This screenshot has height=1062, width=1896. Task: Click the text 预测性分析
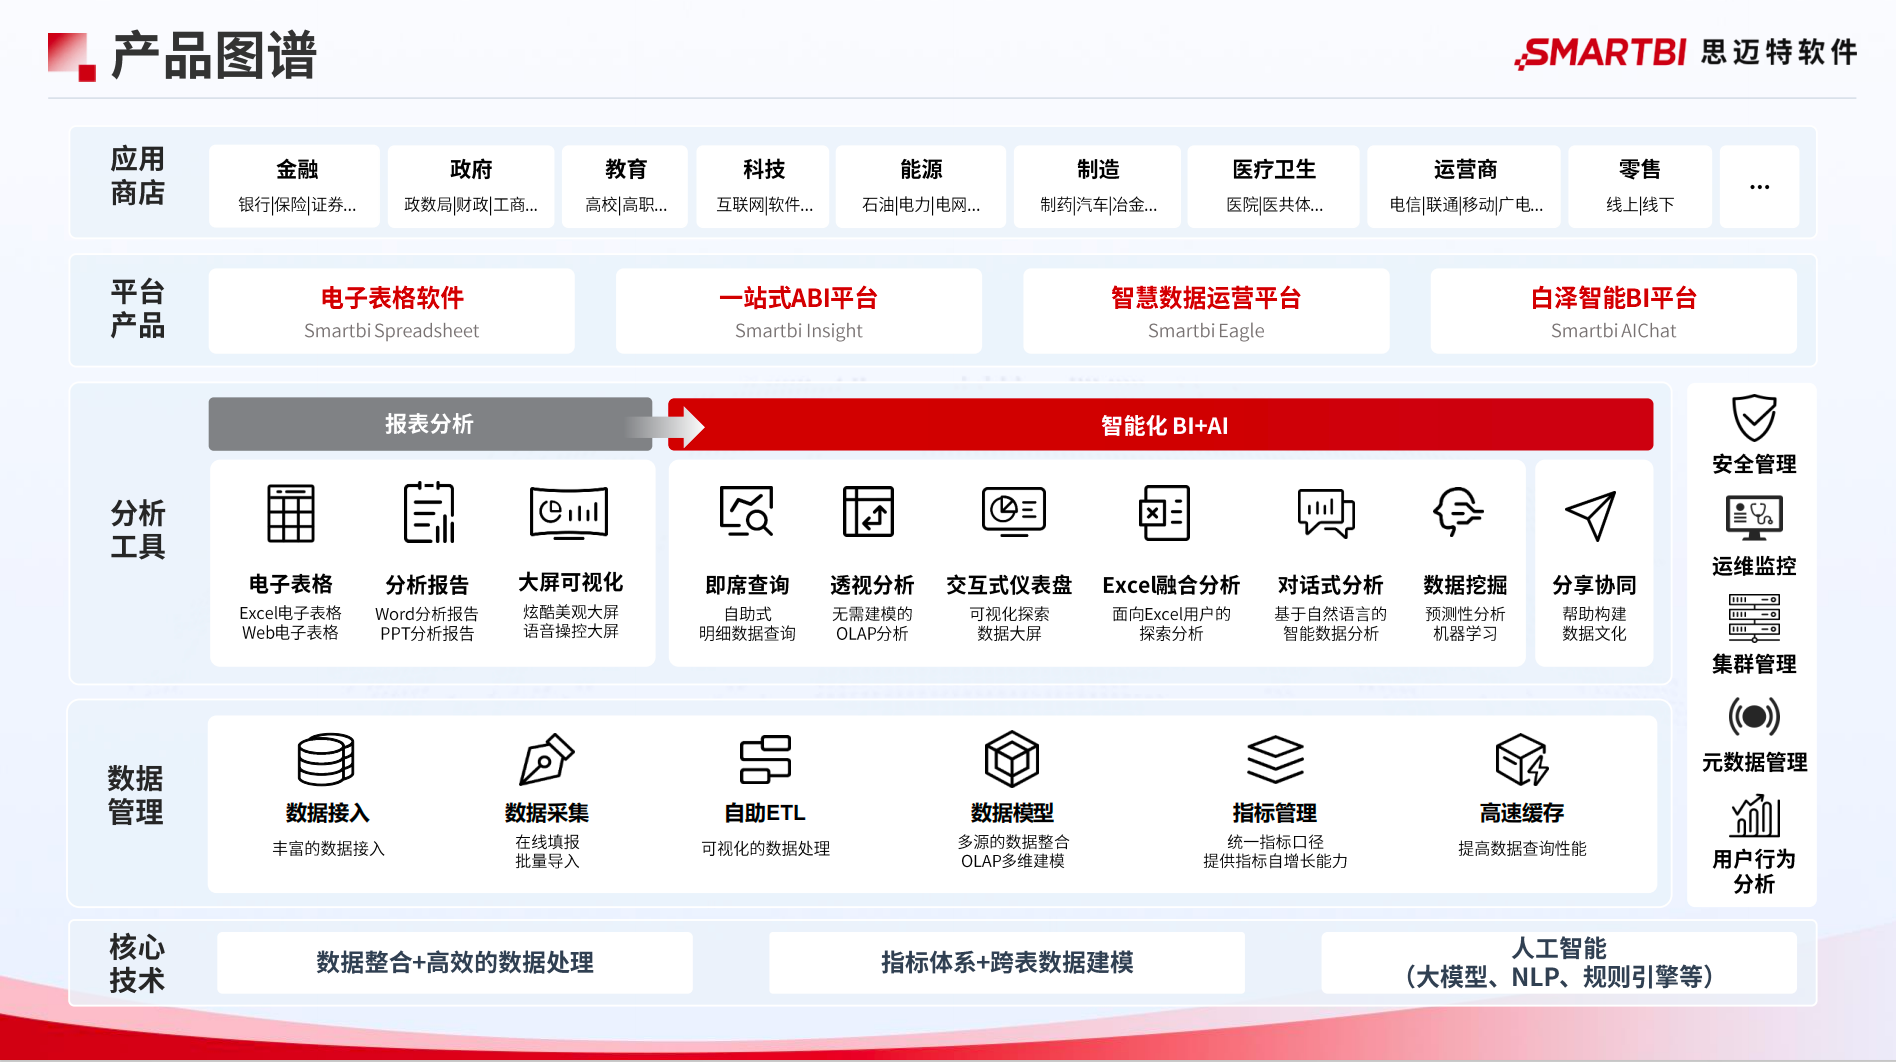[x=1465, y=614]
